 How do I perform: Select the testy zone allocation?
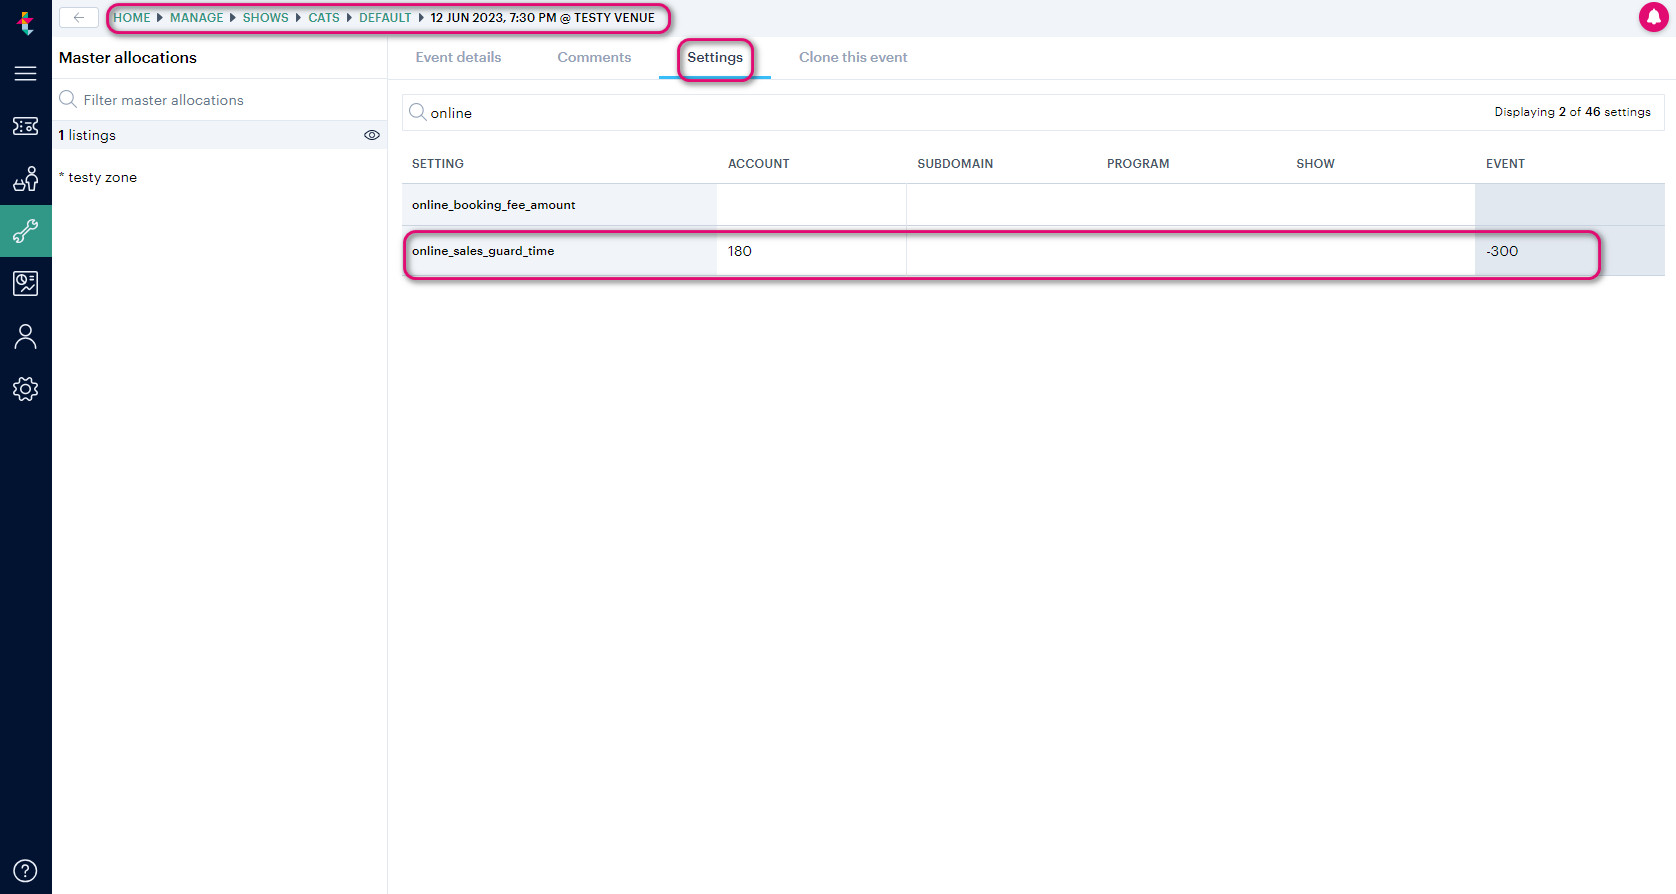point(98,177)
